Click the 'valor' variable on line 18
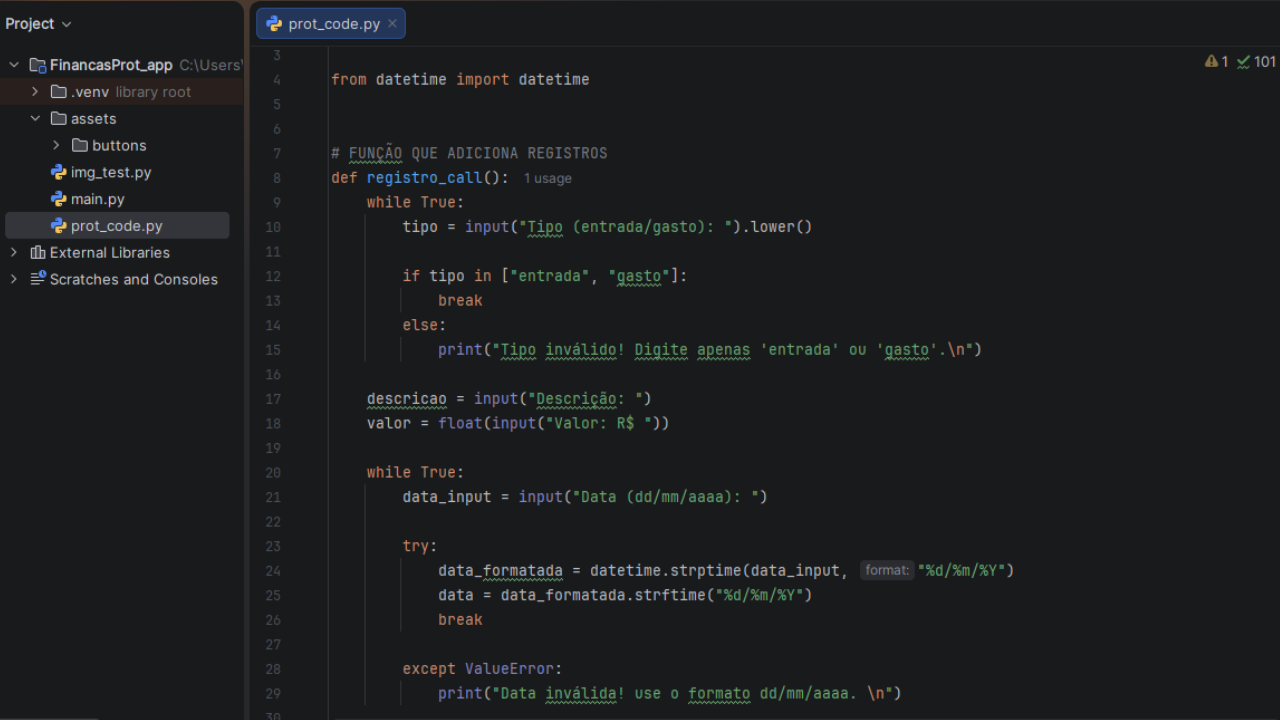1280x720 pixels. (389, 423)
